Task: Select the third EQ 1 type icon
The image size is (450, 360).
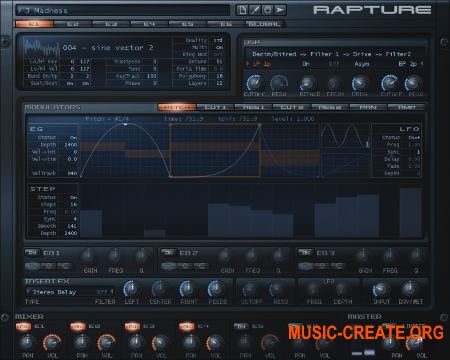Action: (65, 266)
